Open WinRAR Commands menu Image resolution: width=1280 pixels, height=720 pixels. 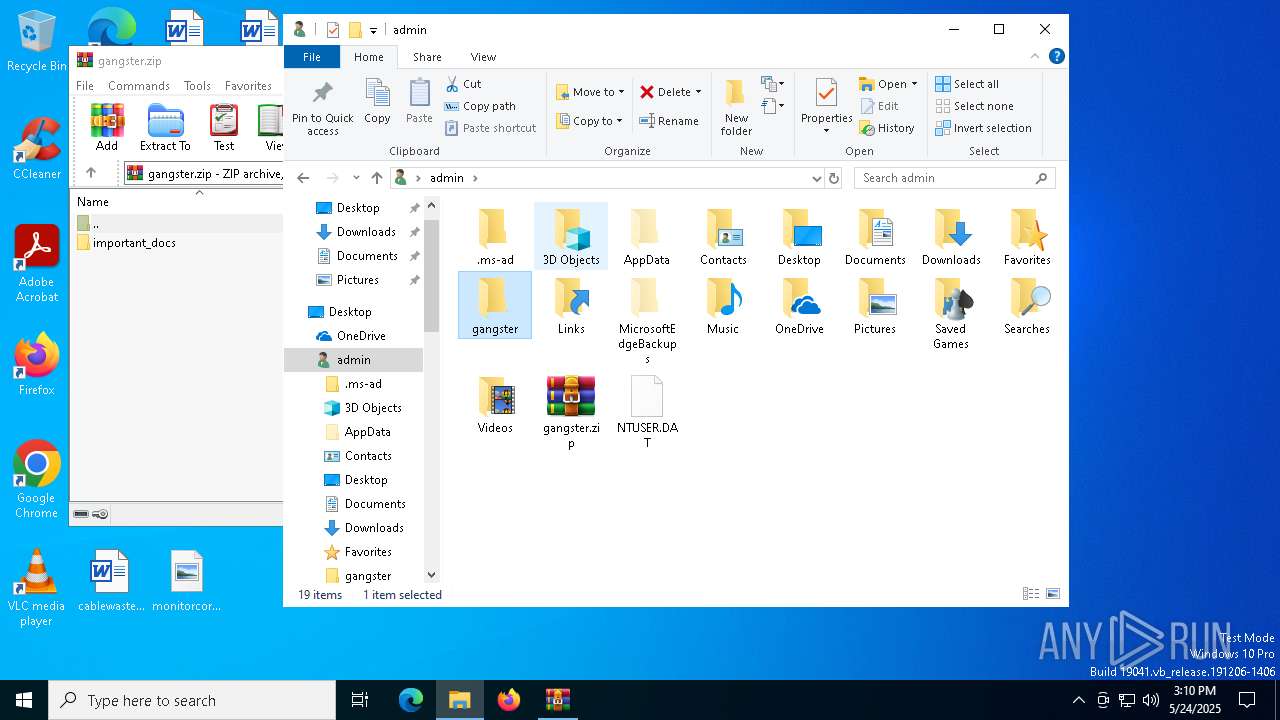click(x=139, y=86)
